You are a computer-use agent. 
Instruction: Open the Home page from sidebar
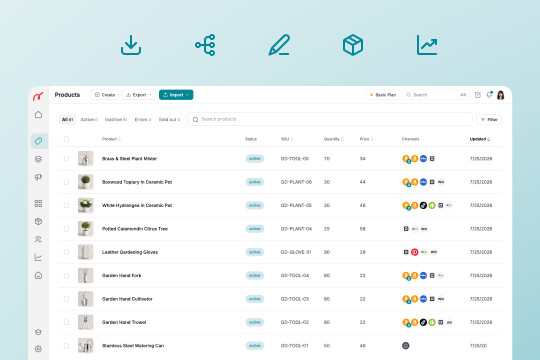[x=38, y=115]
